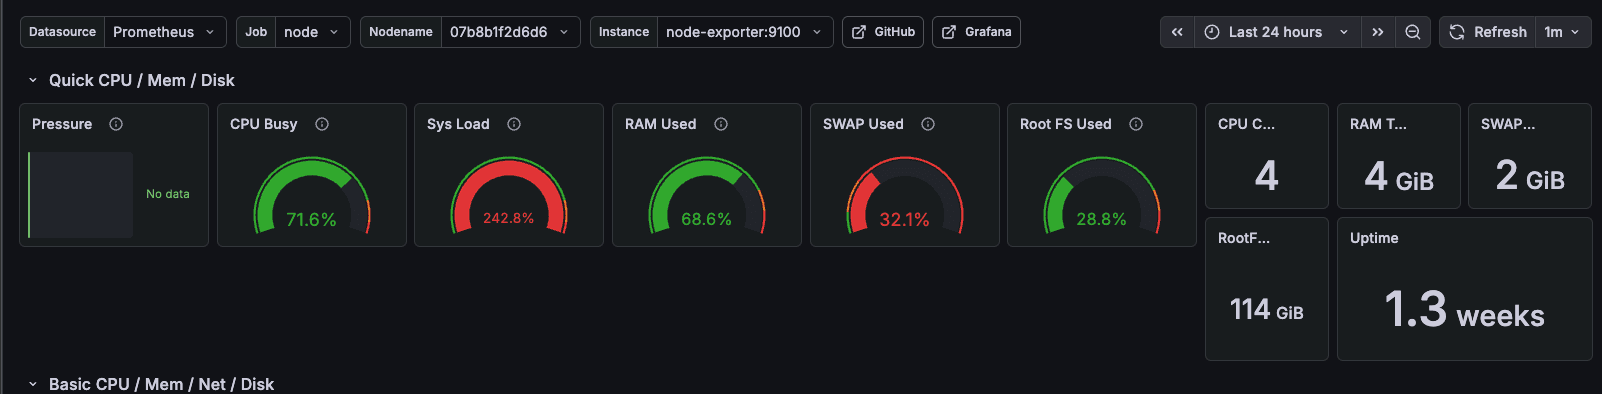This screenshot has width=1602, height=394.
Task: Click the Sys Load panel title
Action: tap(458, 124)
